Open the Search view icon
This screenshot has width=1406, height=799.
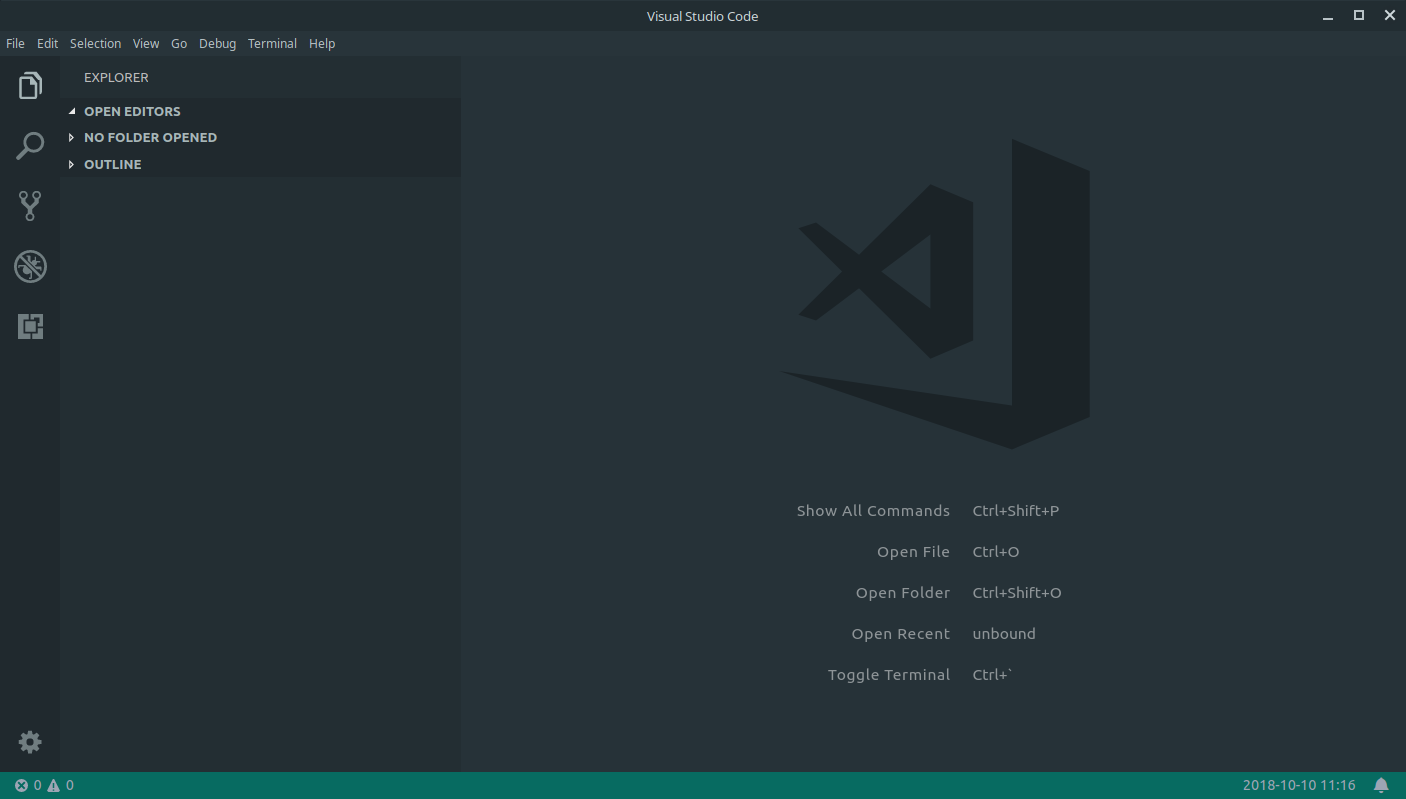click(x=30, y=146)
